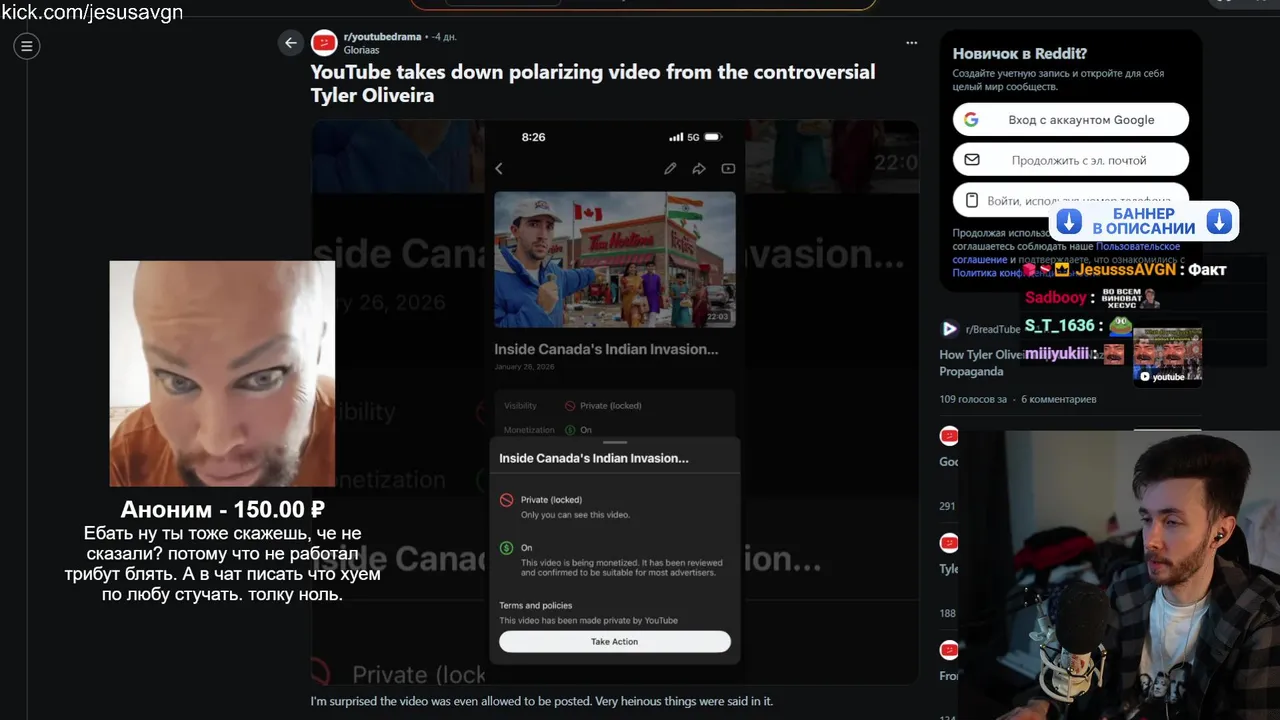Click the post body text about heinous things
This screenshot has height=720, width=1280.
[542, 701]
